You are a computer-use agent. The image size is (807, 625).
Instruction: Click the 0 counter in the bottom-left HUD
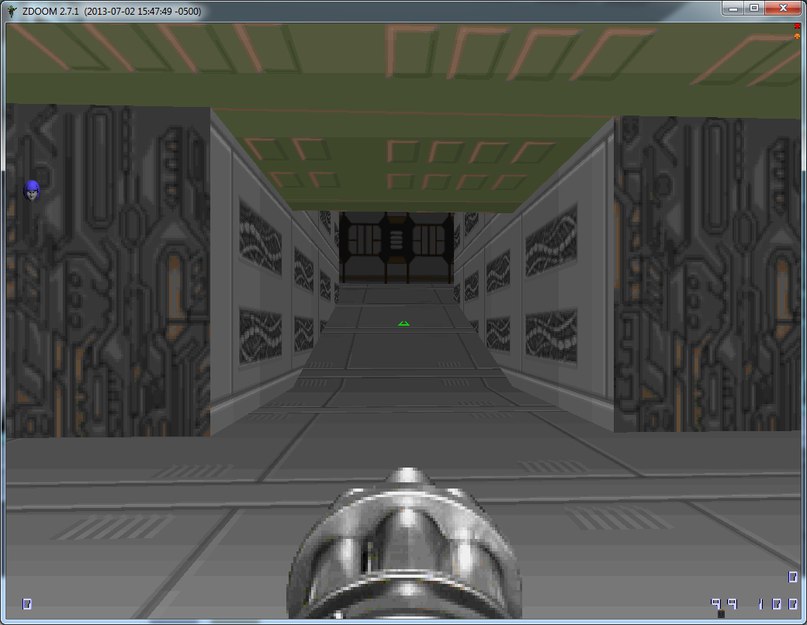(x=27, y=604)
